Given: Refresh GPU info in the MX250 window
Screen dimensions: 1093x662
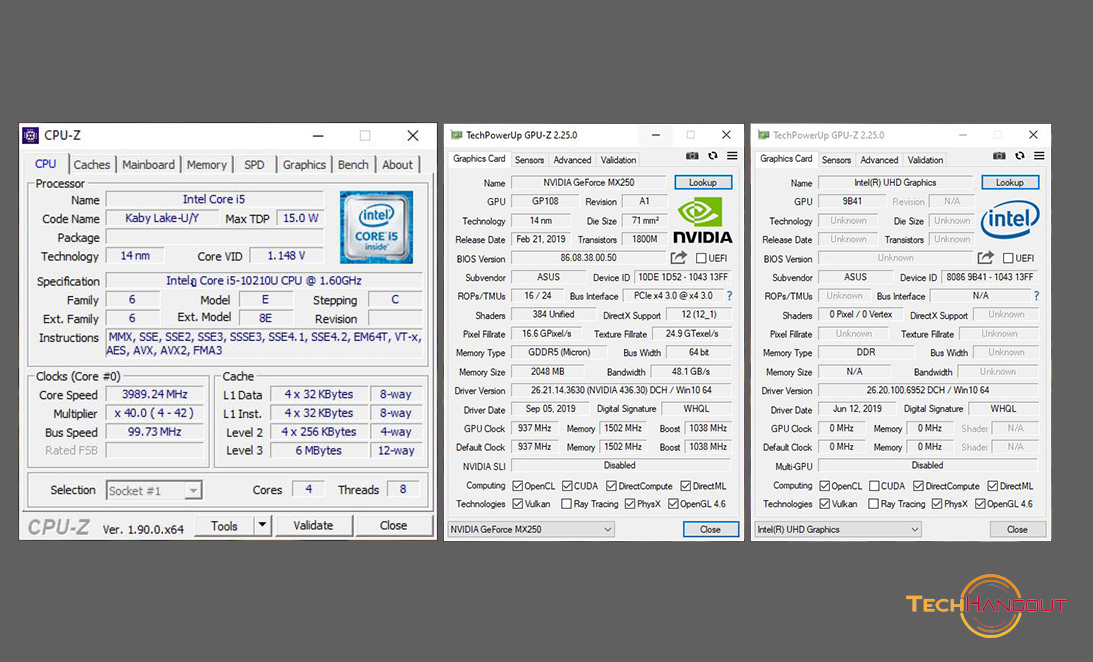Looking at the screenshot, I should (712, 156).
